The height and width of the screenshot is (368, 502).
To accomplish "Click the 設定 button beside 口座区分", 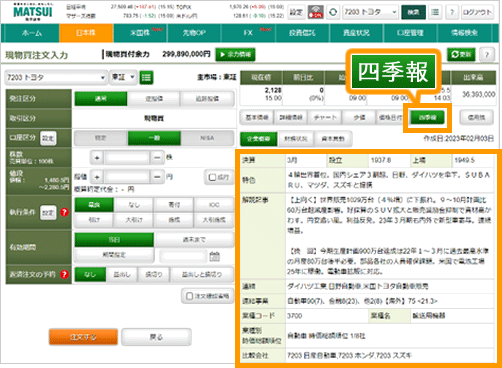I will [x=48, y=138].
